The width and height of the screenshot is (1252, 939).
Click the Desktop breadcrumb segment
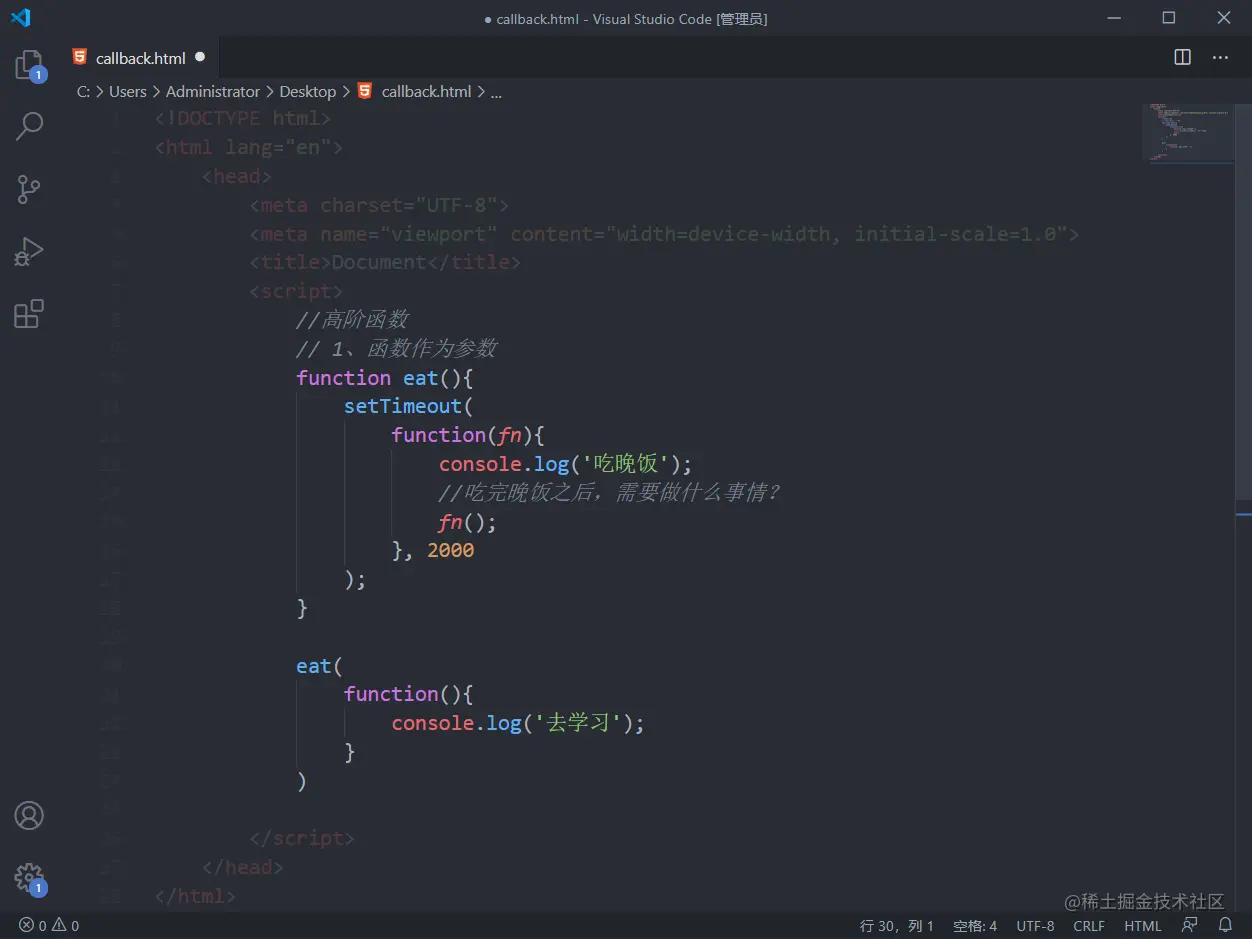pyautogui.click(x=307, y=91)
